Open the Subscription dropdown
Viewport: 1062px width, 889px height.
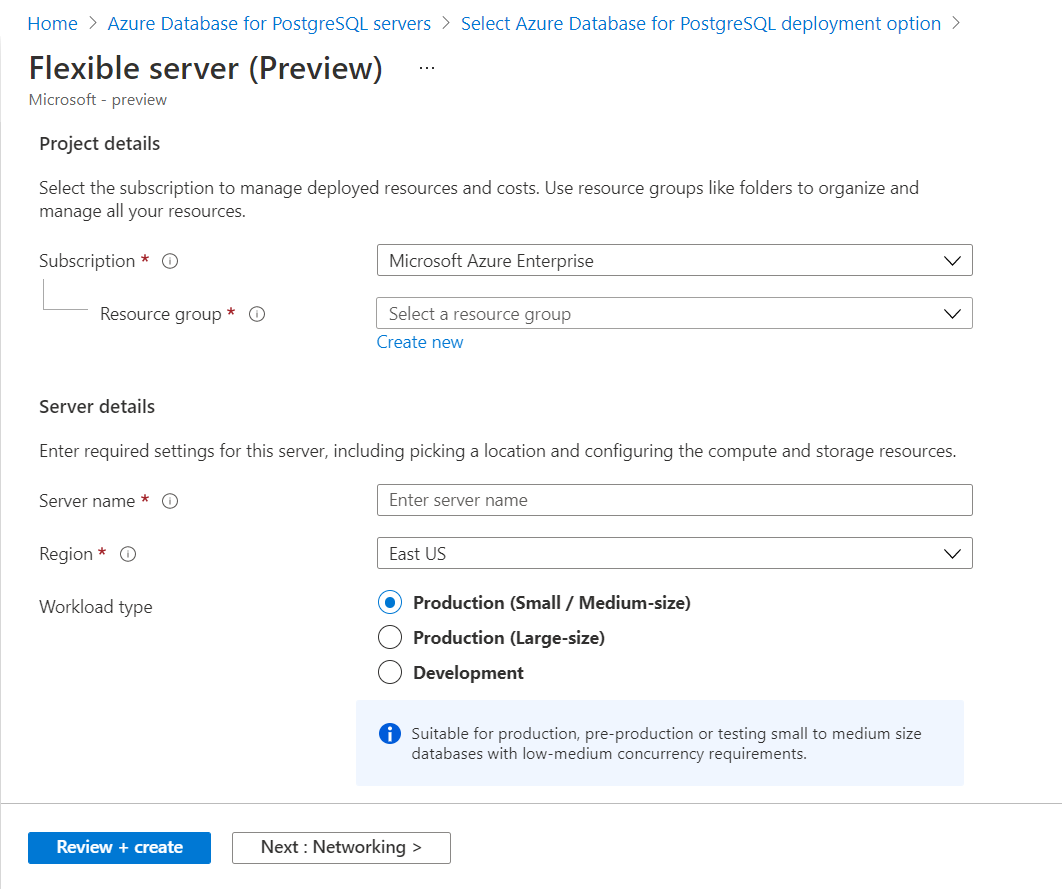click(674, 261)
